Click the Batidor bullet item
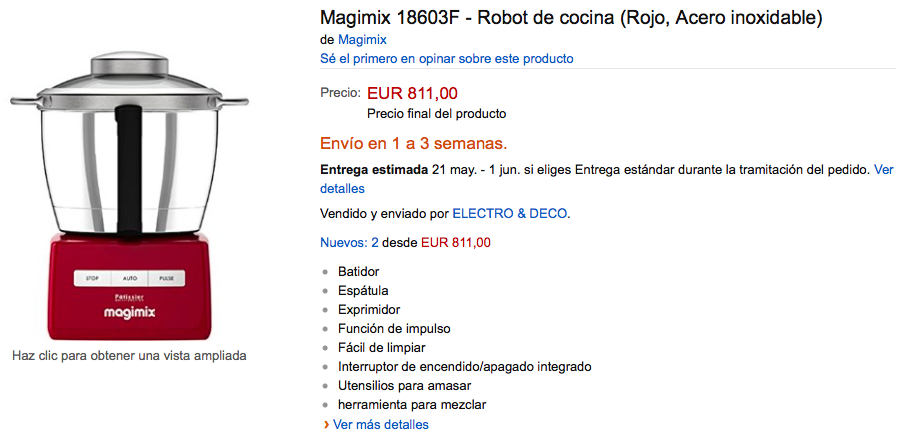 point(359,271)
